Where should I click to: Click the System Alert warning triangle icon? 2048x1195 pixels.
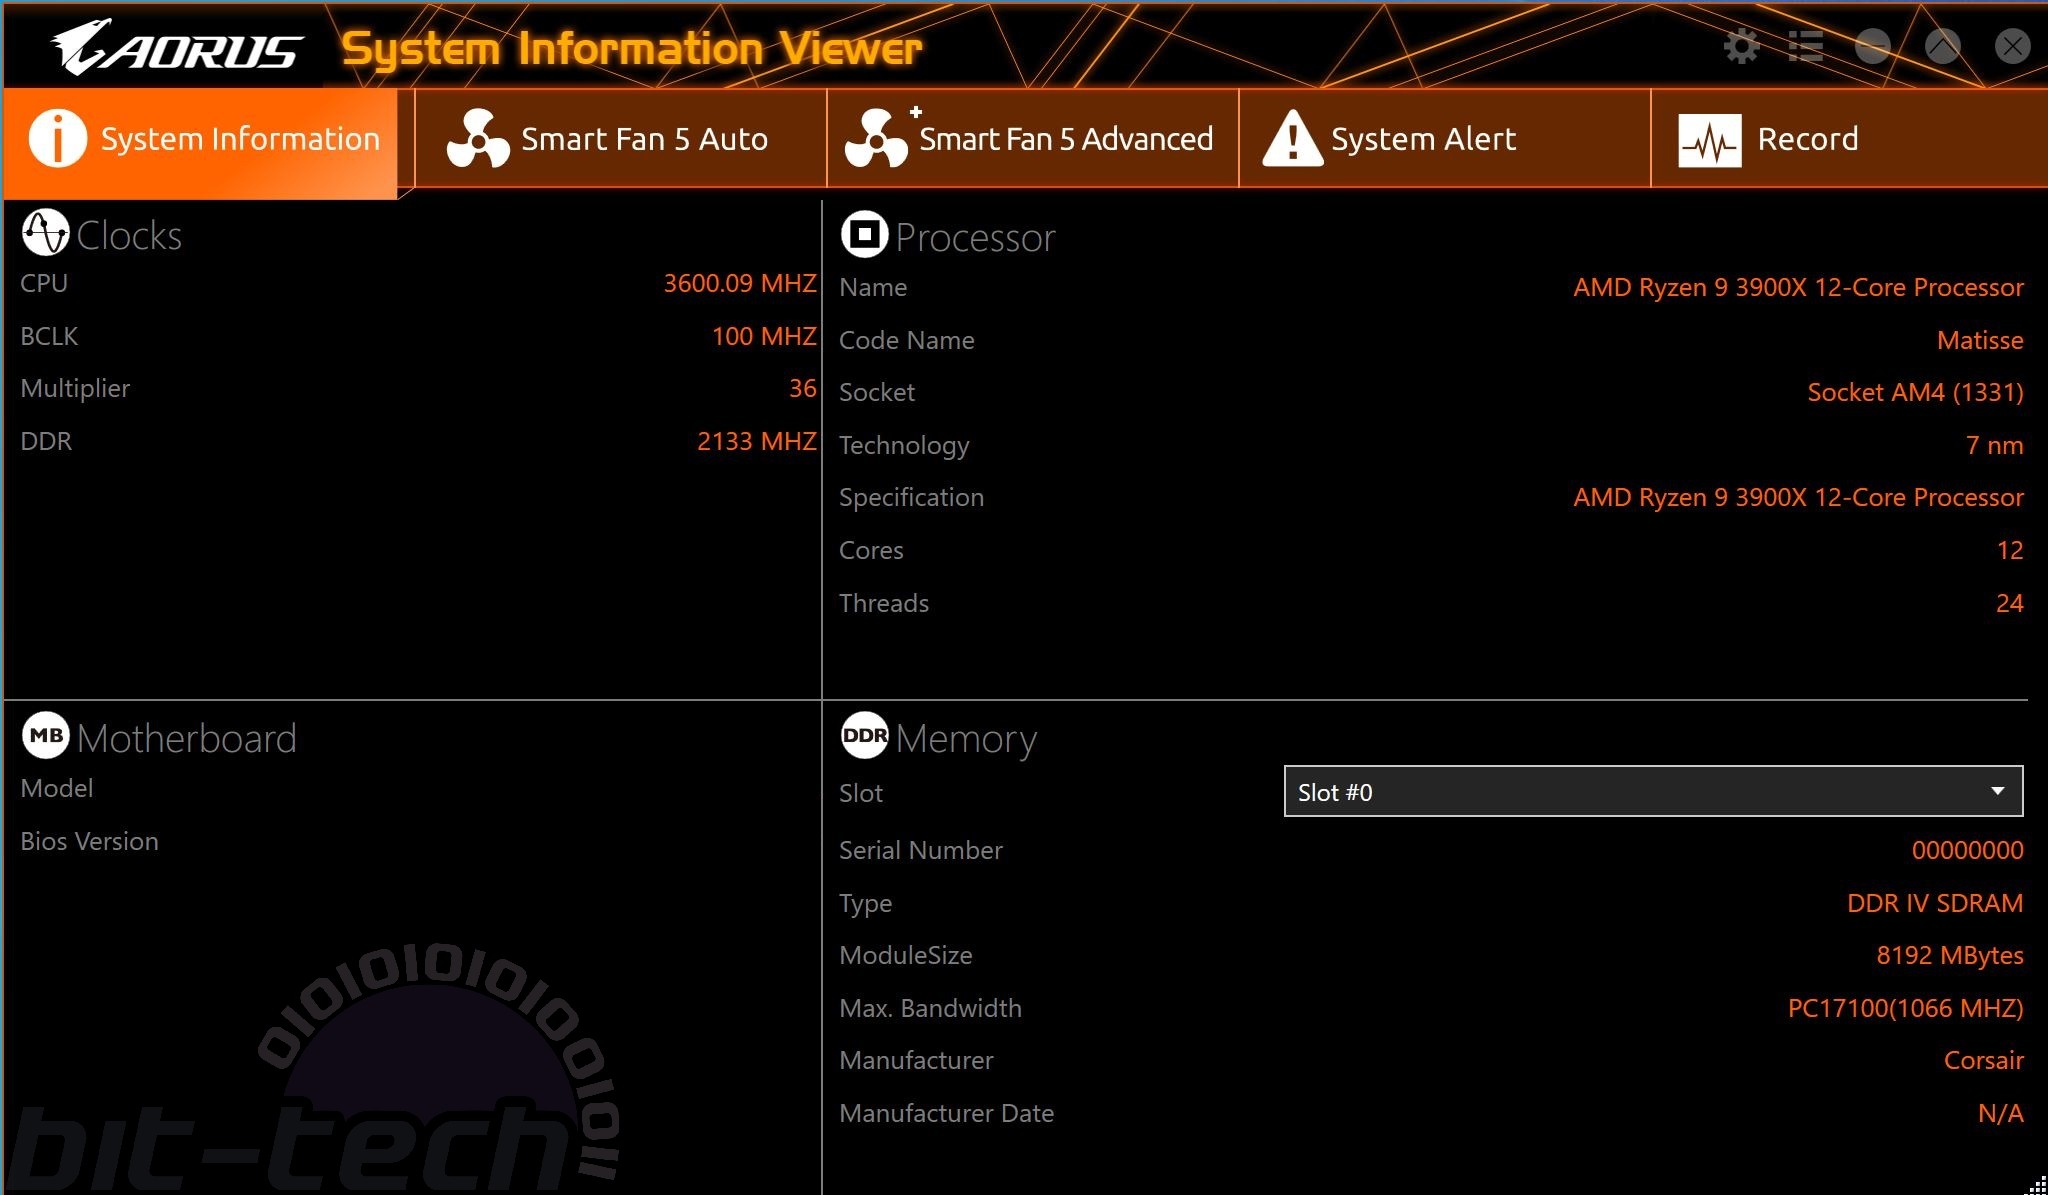pyautogui.click(x=1292, y=138)
